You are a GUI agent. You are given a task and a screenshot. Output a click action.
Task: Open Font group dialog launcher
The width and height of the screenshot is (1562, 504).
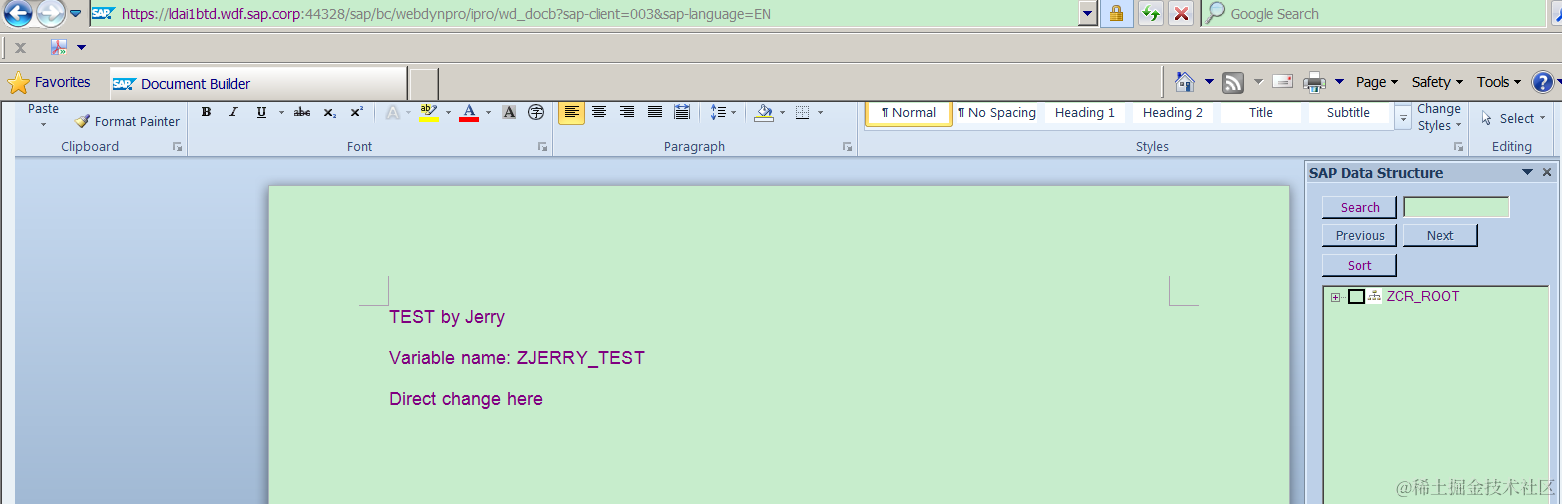point(542,147)
